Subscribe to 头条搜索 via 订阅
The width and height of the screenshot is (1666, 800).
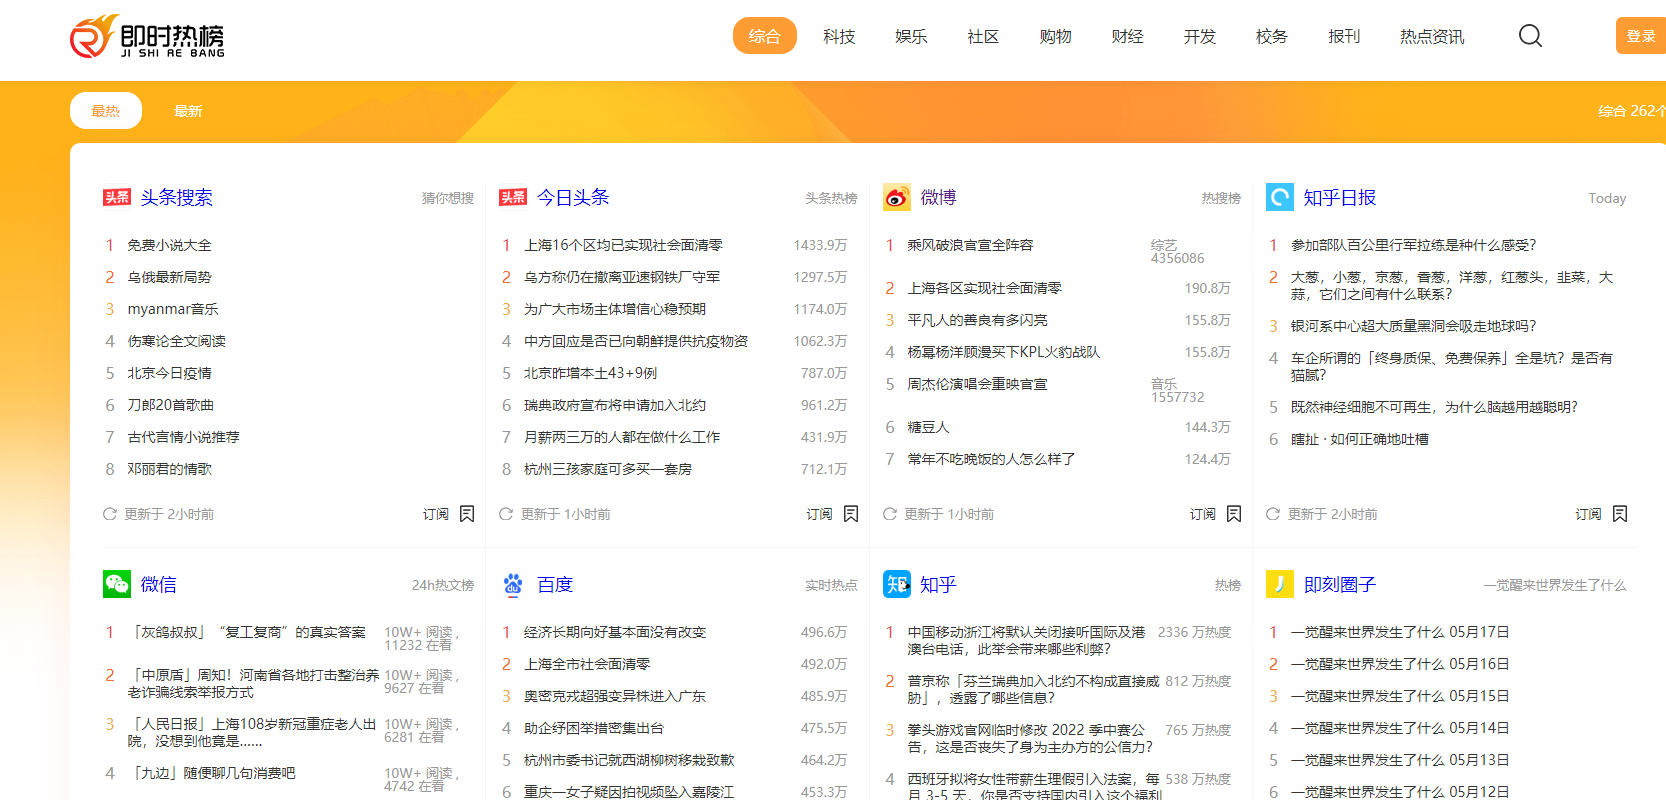436,514
